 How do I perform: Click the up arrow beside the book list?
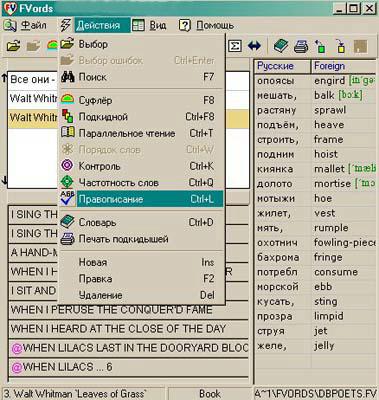(4, 78)
